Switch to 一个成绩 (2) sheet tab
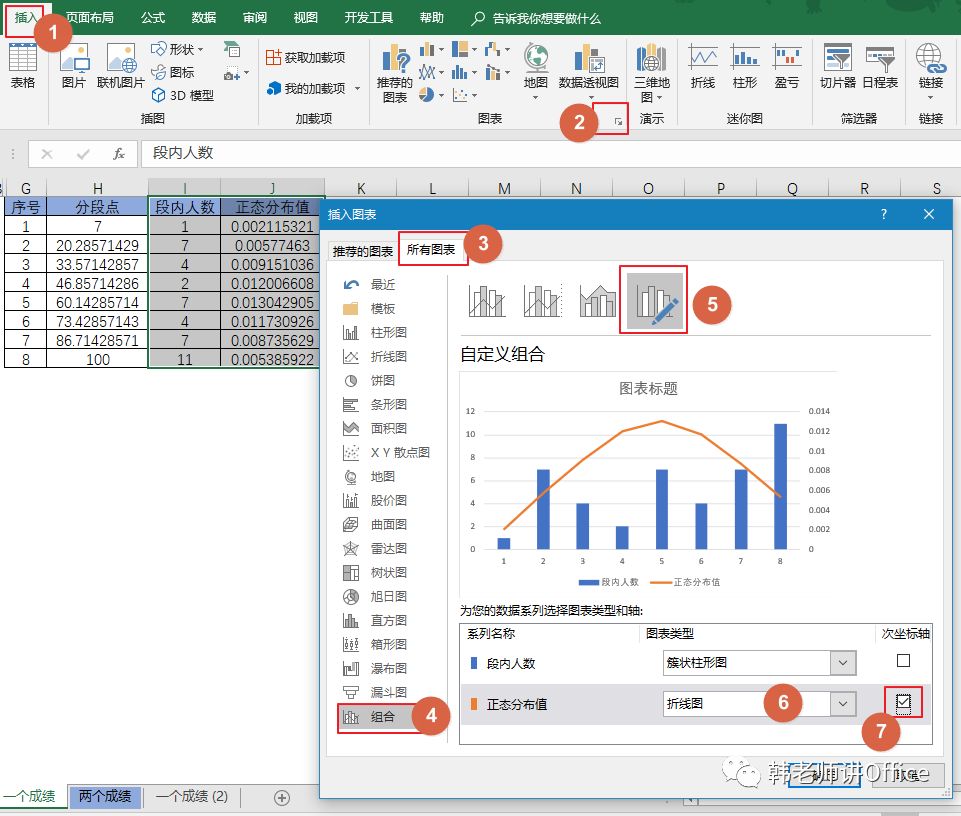Screen dimensions: 961x816 [x=192, y=796]
